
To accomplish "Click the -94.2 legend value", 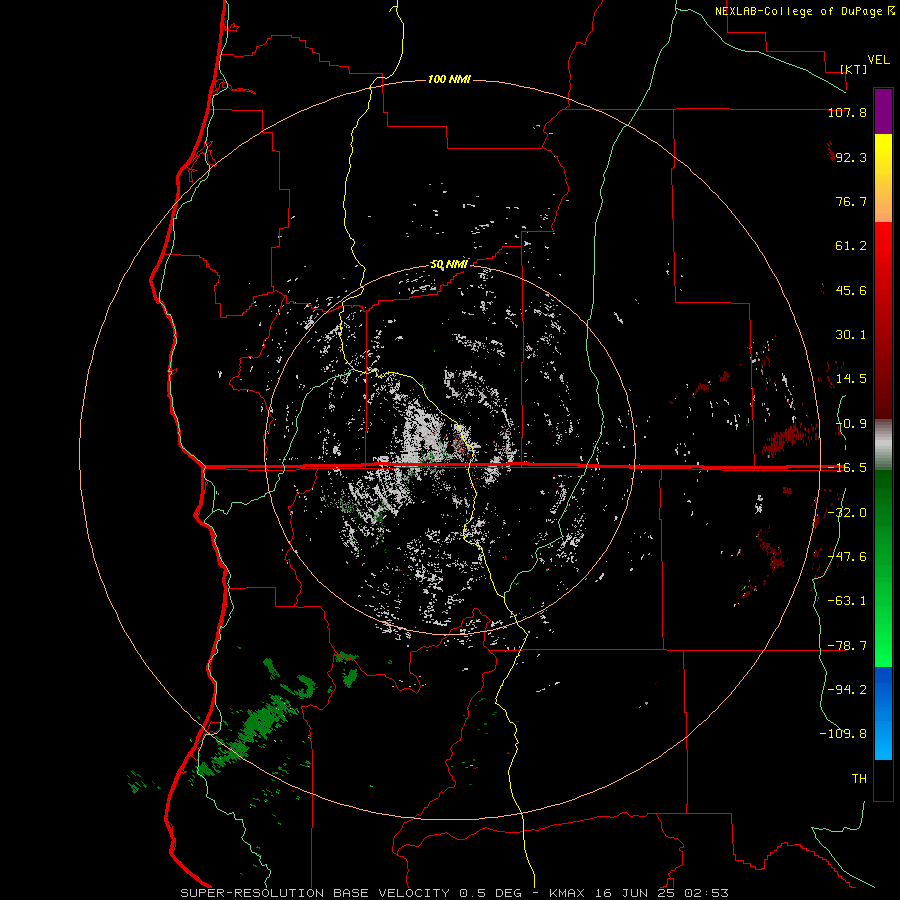I will (847, 690).
